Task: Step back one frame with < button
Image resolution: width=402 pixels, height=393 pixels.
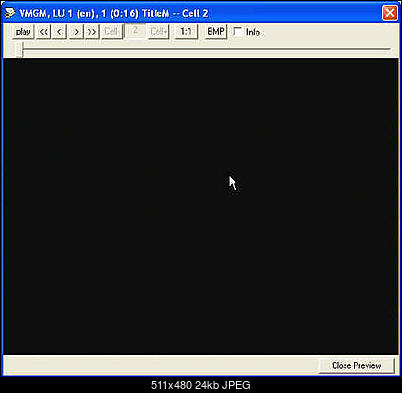Action: point(59,32)
